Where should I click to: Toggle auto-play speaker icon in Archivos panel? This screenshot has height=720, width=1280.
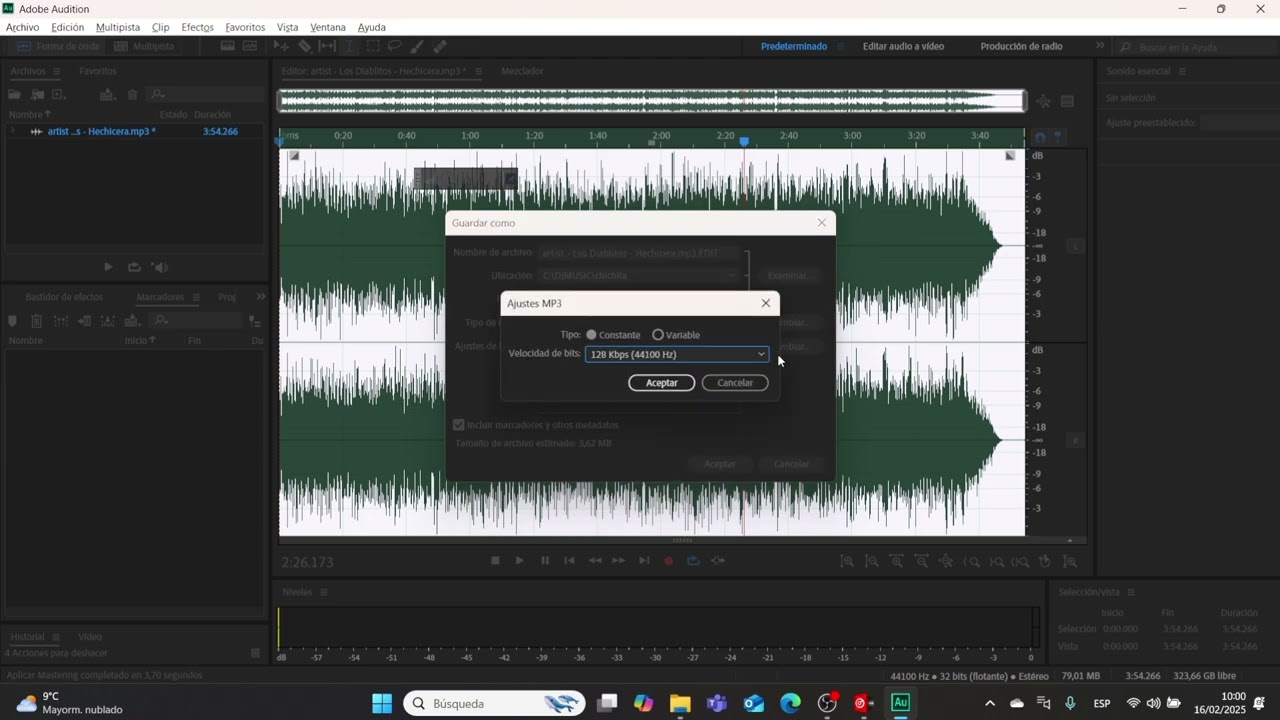[160, 267]
